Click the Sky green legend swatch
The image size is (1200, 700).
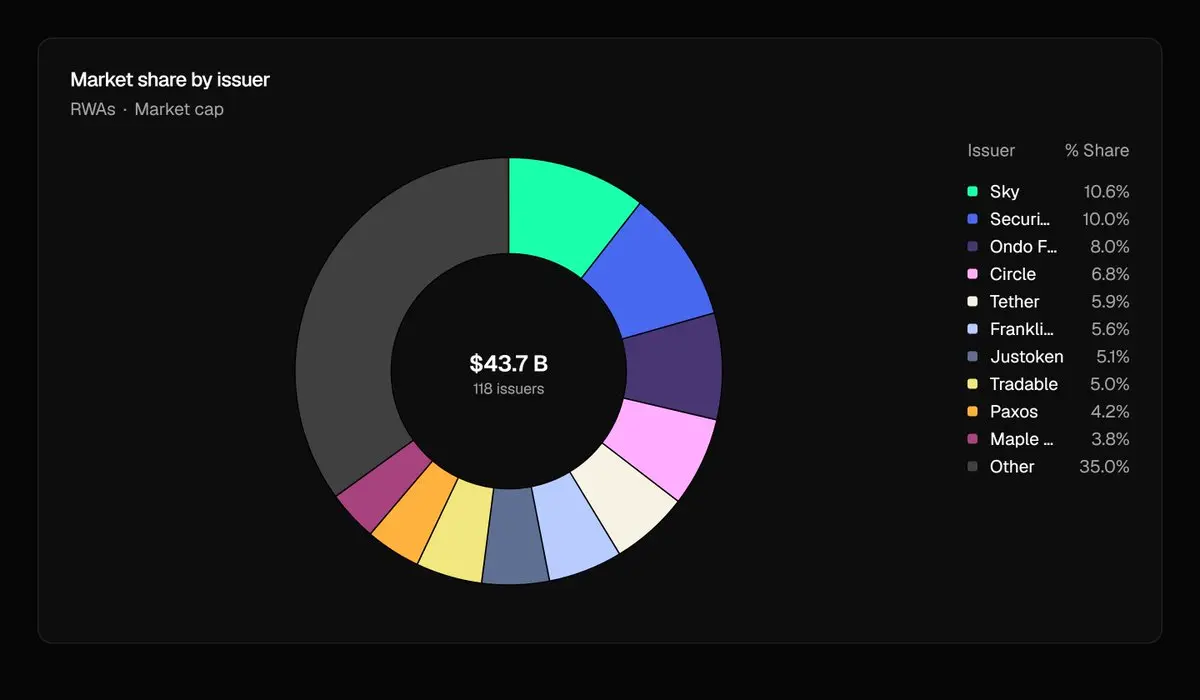coord(972,192)
